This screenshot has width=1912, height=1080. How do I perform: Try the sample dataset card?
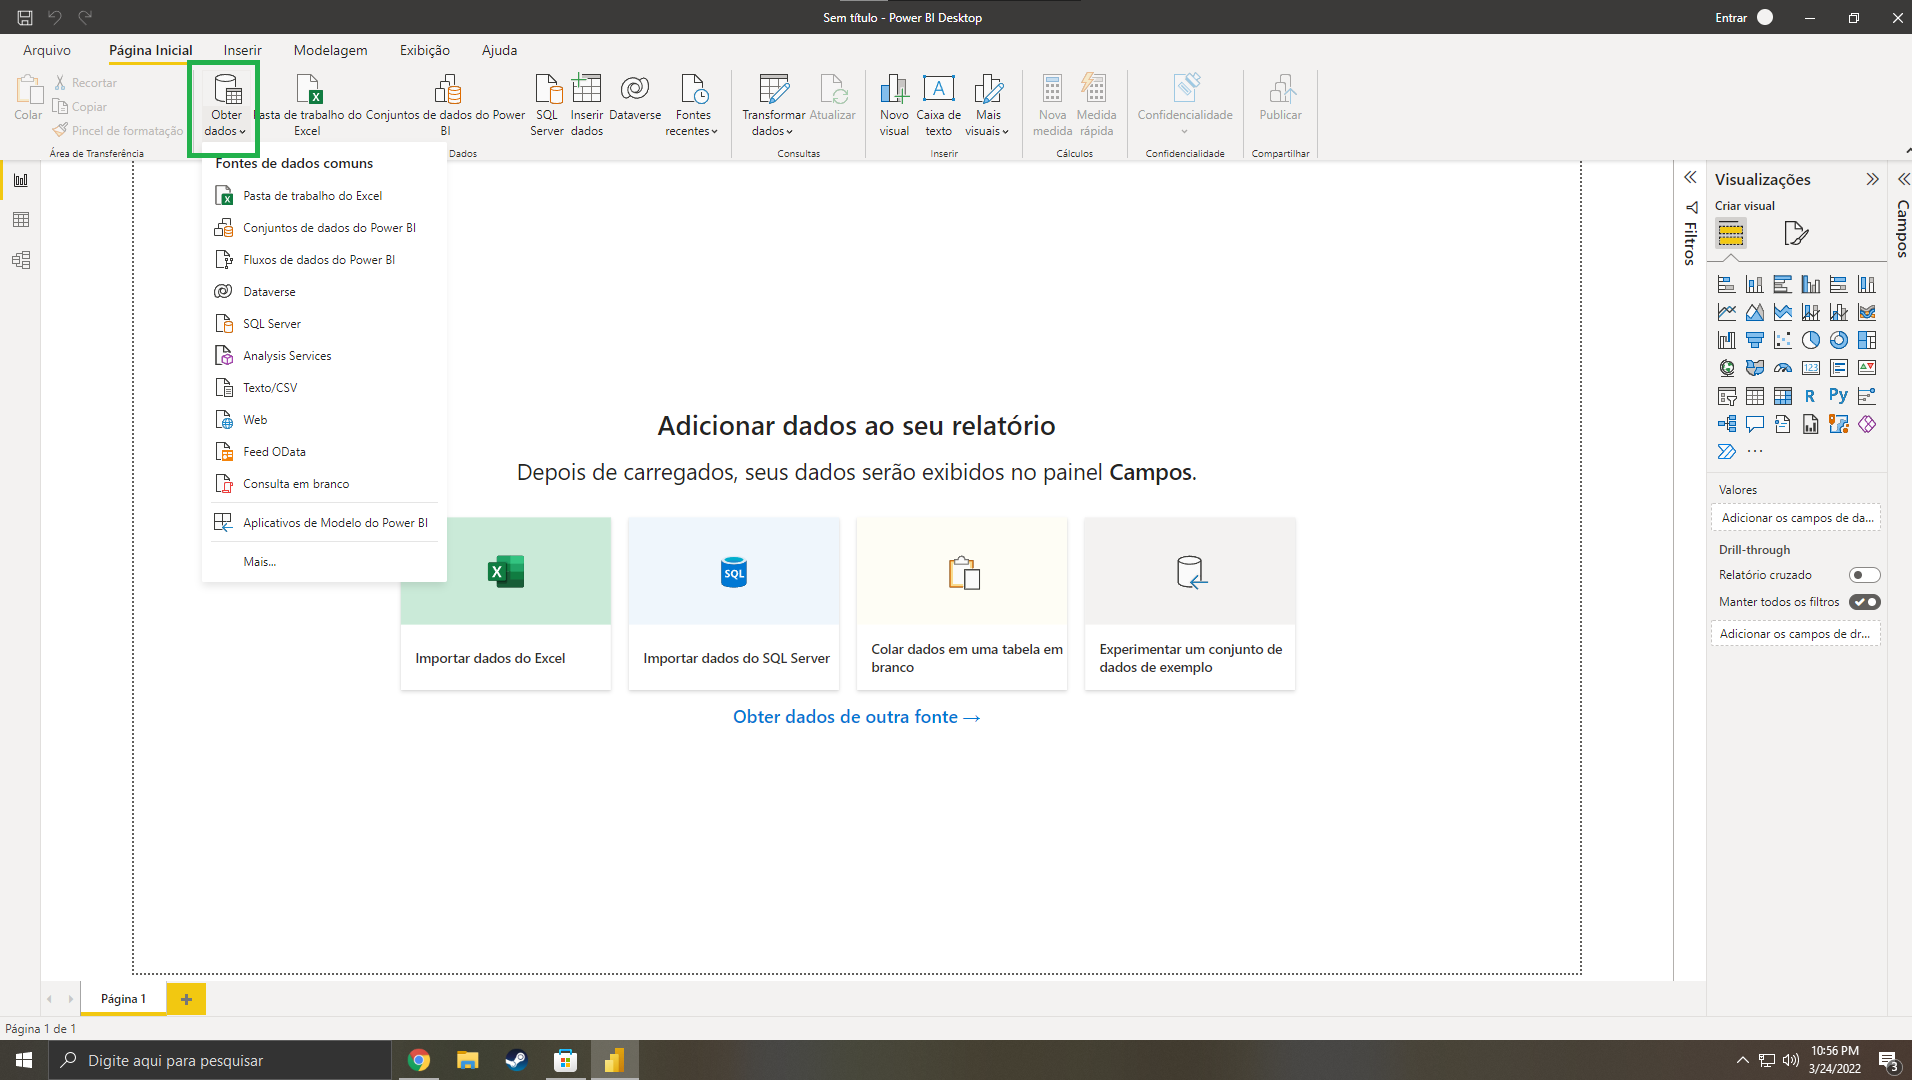1190,603
